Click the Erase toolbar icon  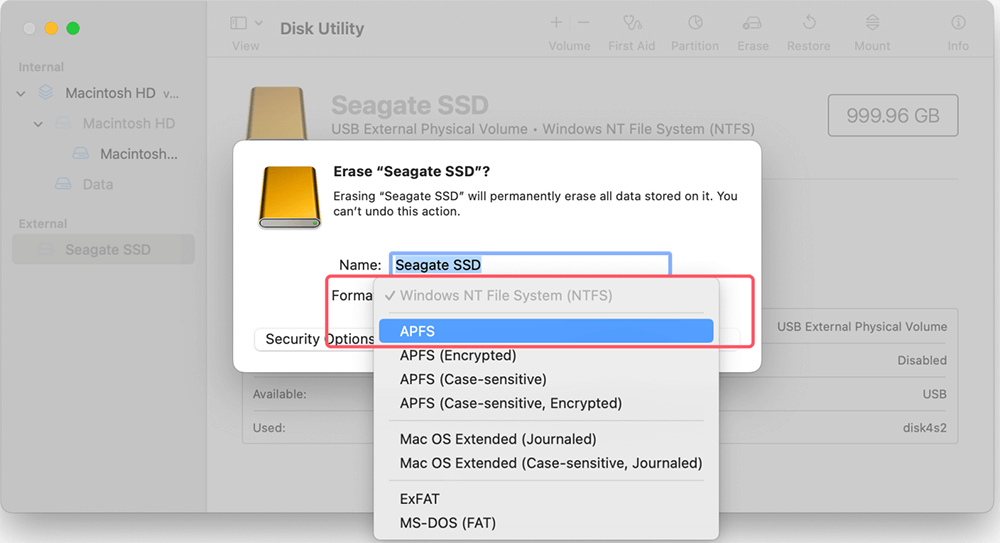(753, 23)
